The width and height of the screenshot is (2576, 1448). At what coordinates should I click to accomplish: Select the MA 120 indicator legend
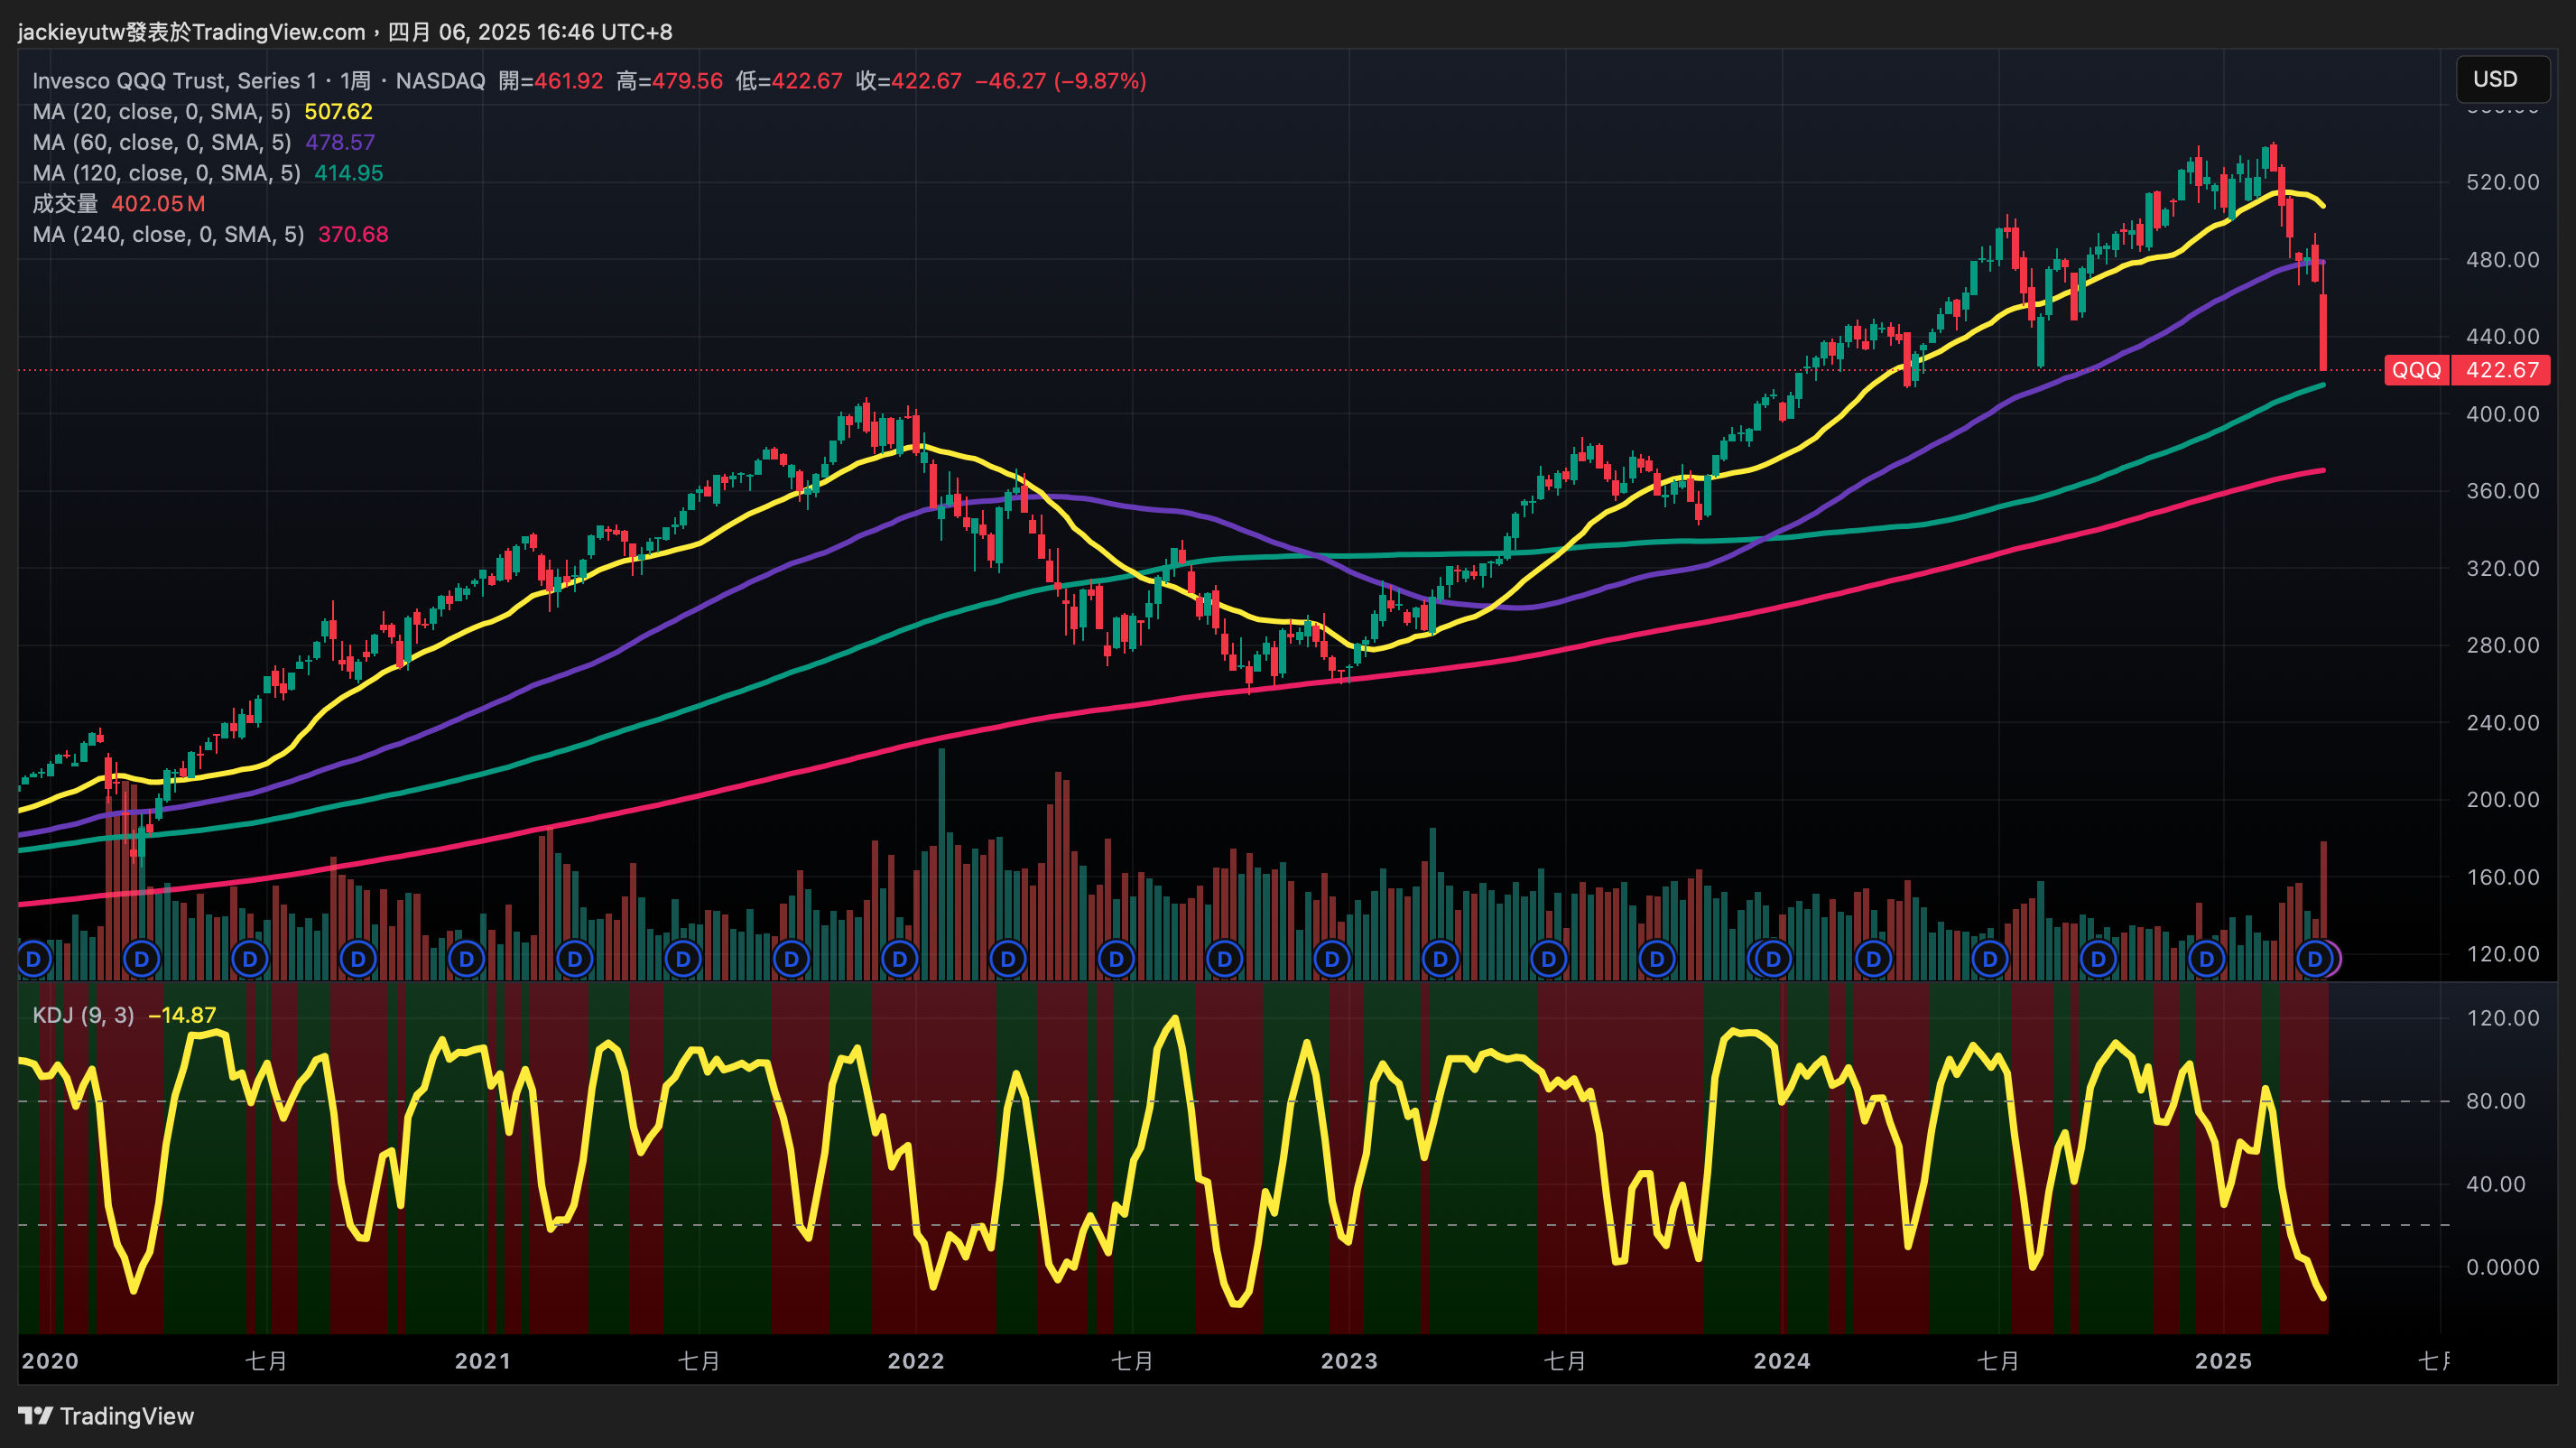click(165, 173)
